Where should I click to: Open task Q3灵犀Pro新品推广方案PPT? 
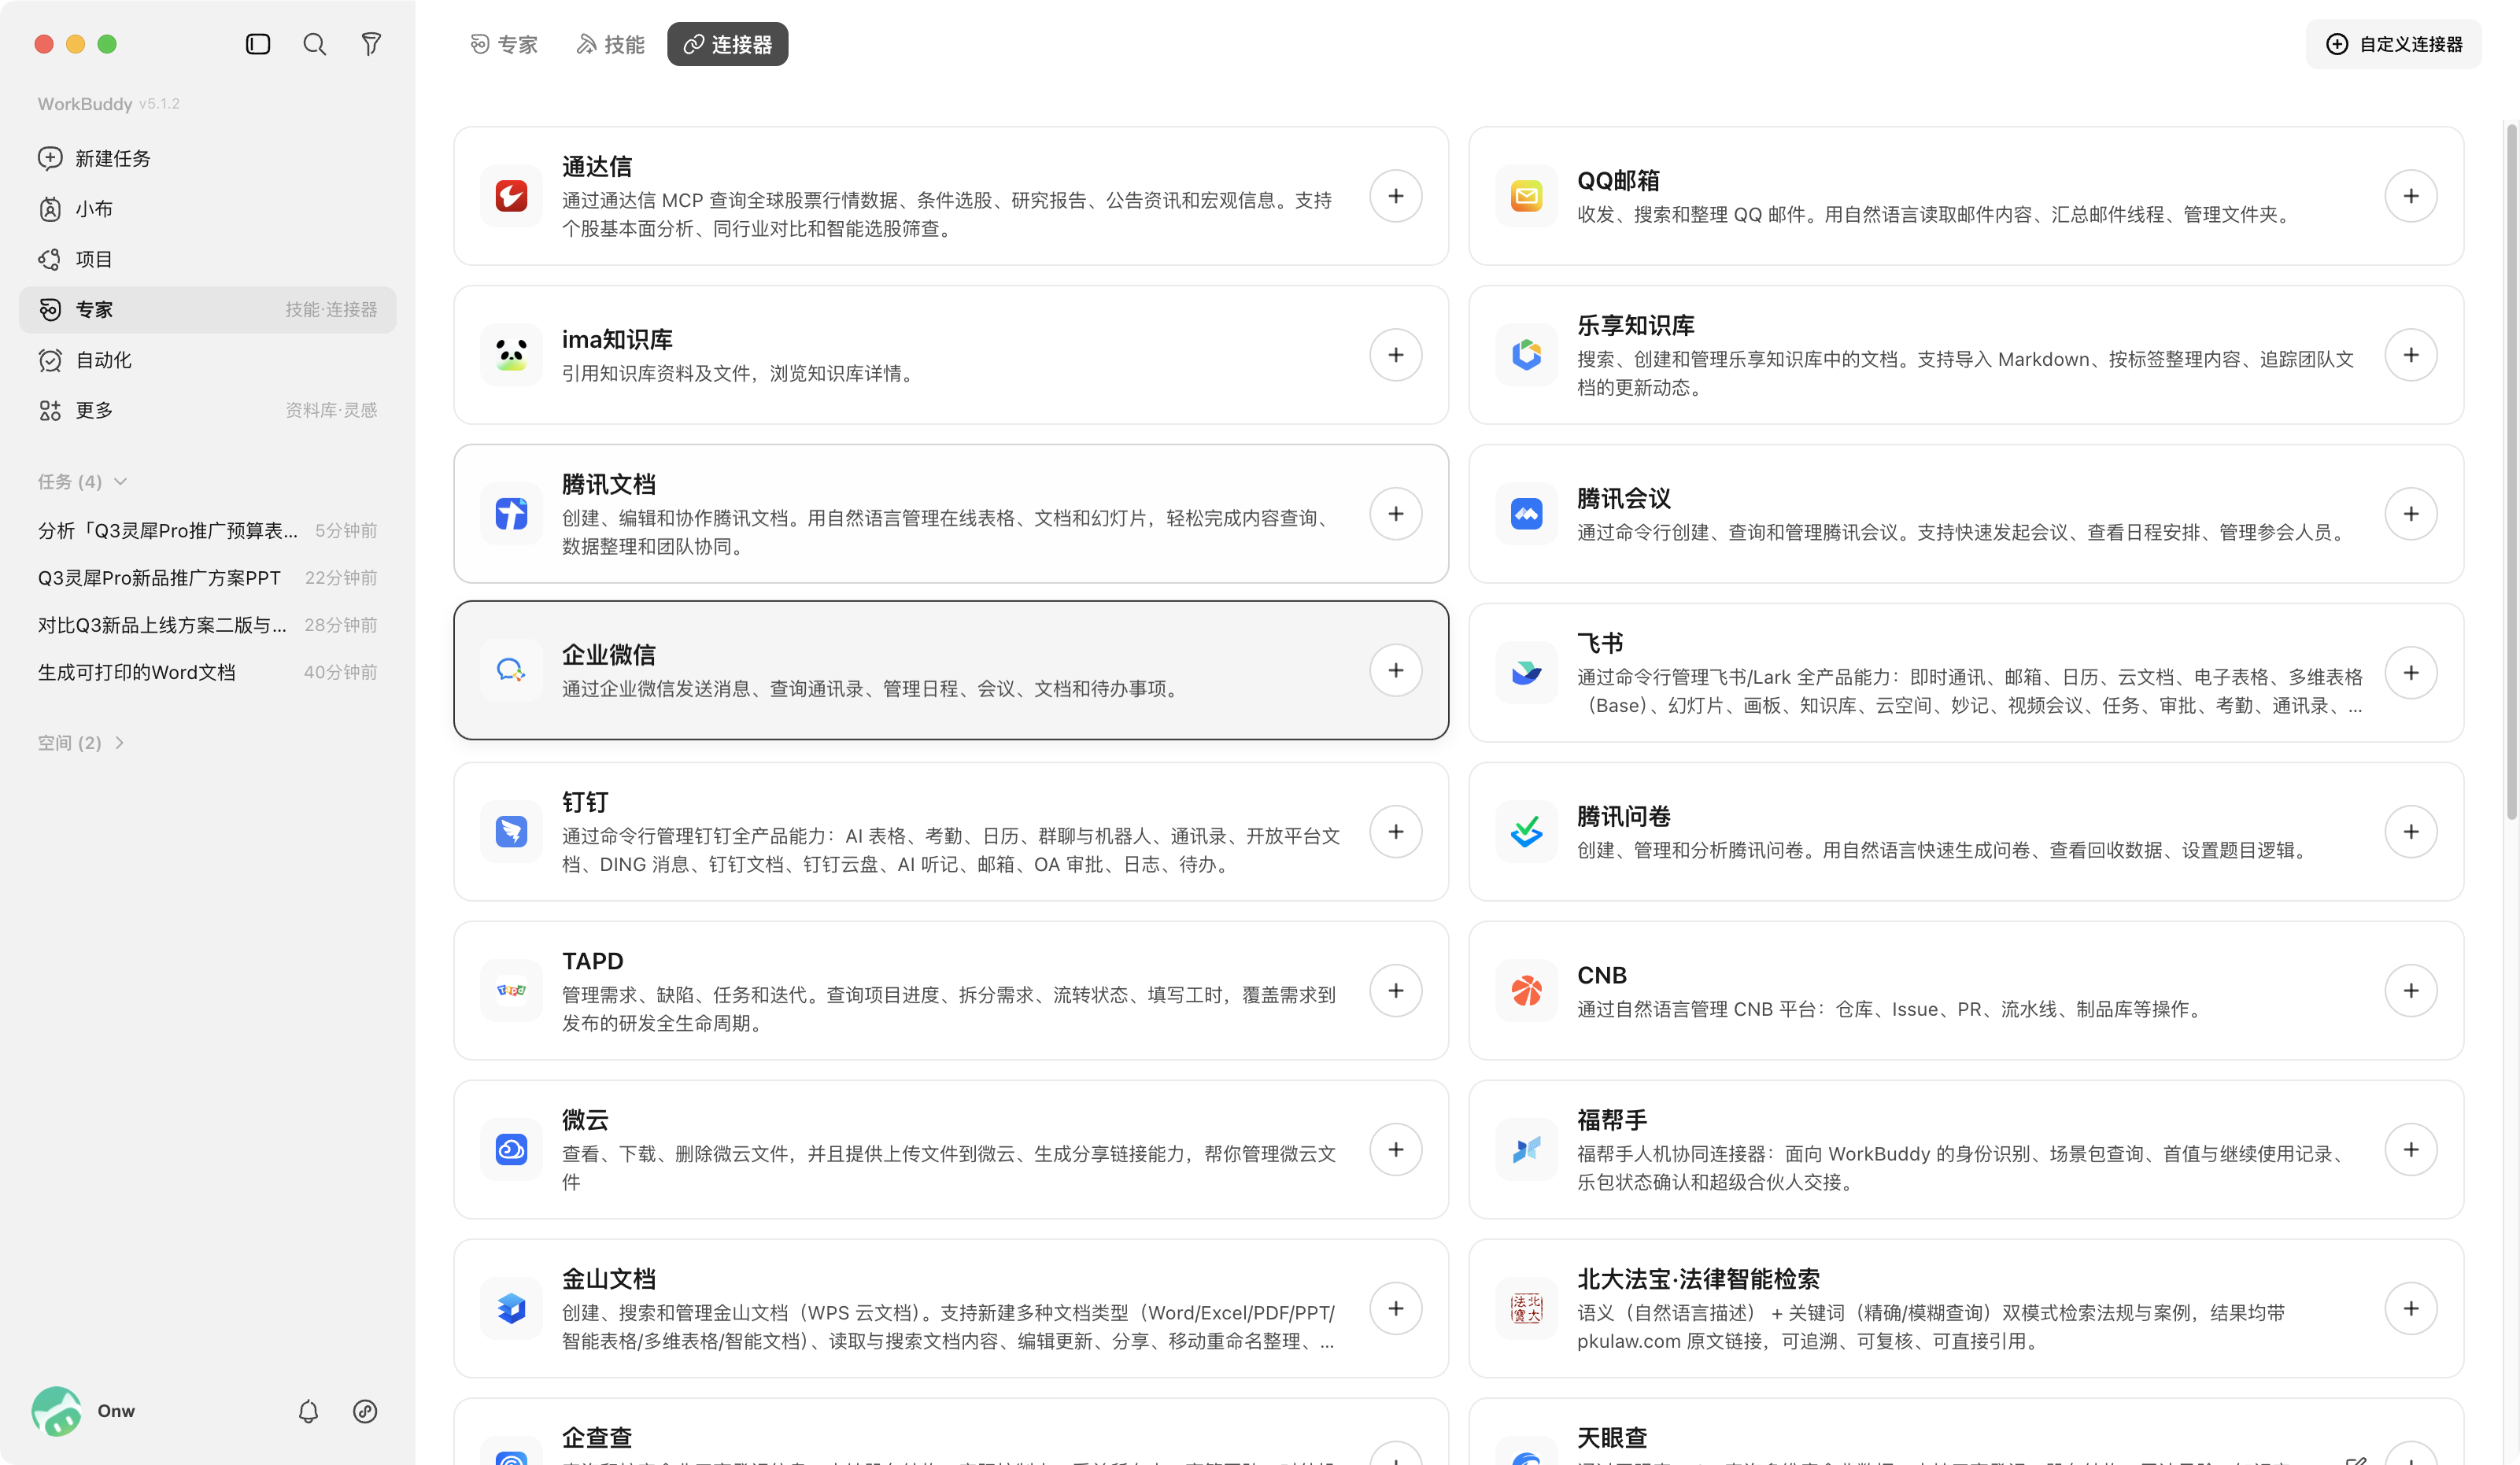pos(208,578)
